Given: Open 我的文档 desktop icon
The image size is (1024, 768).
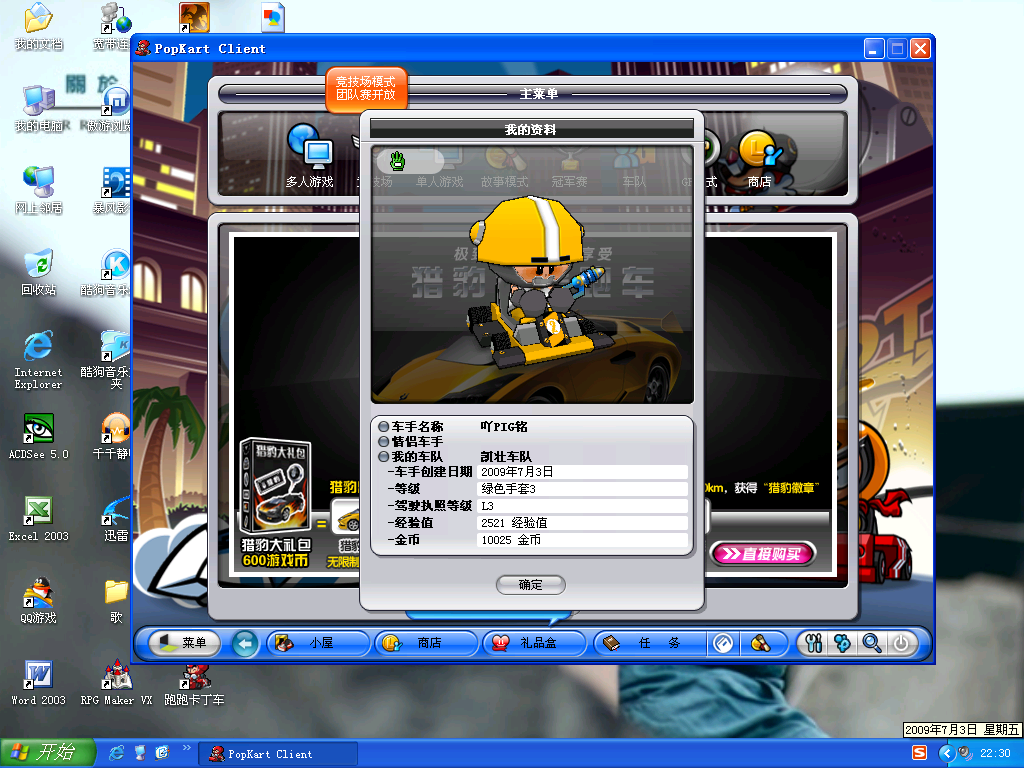Looking at the screenshot, I should click(x=39, y=27).
